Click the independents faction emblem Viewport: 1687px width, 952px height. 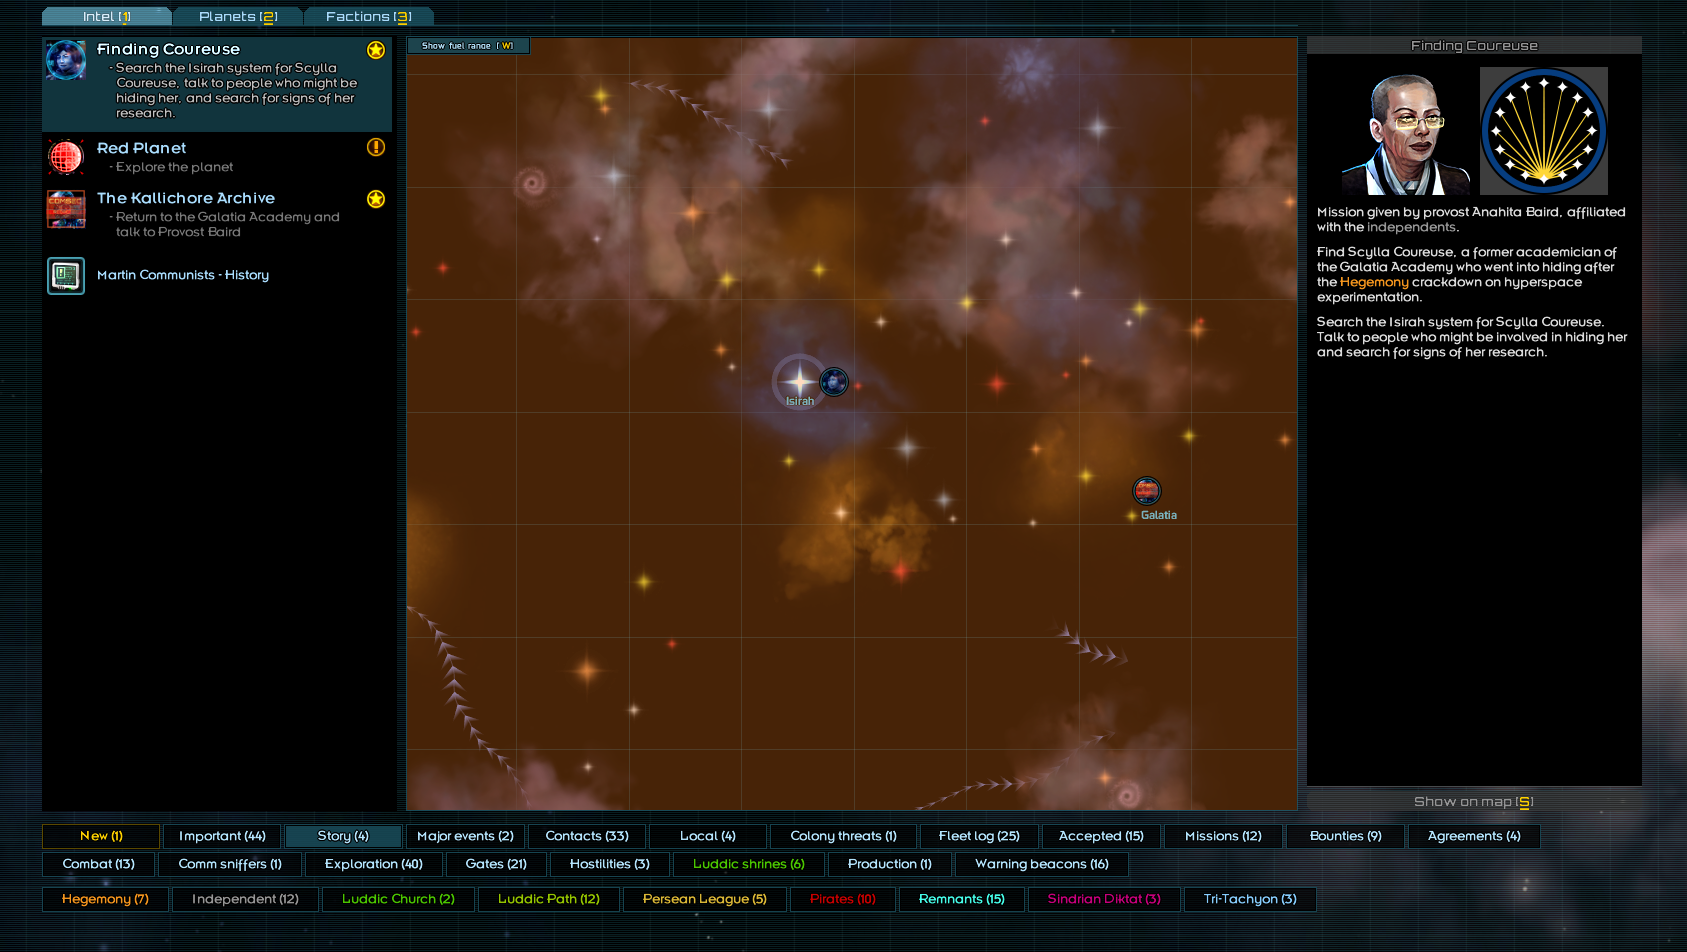click(x=1543, y=131)
